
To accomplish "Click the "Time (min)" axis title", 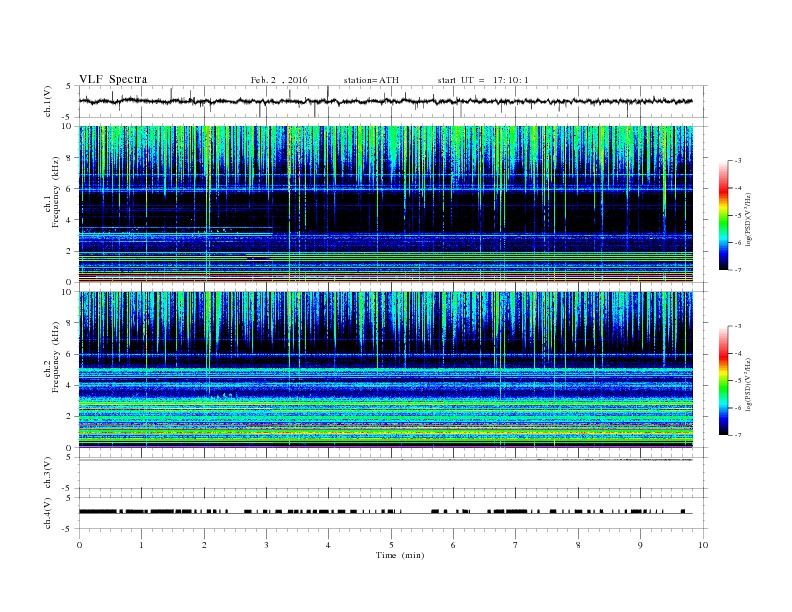I will tap(400, 555).
